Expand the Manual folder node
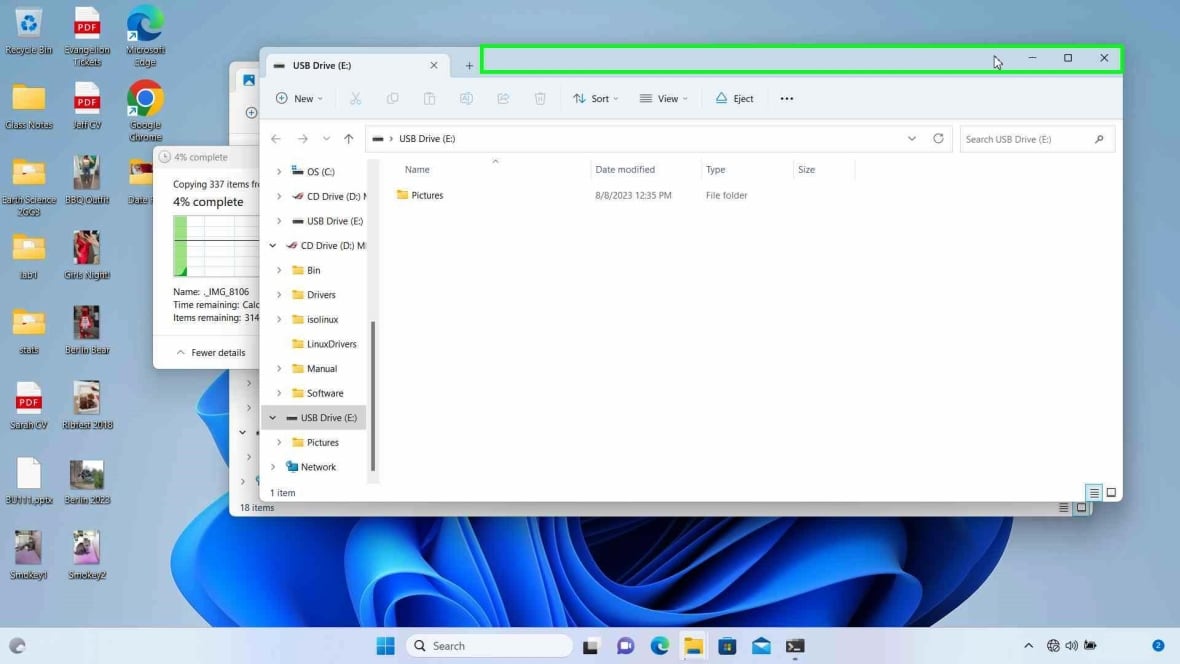 pyautogui.click(x=278, y=369)
